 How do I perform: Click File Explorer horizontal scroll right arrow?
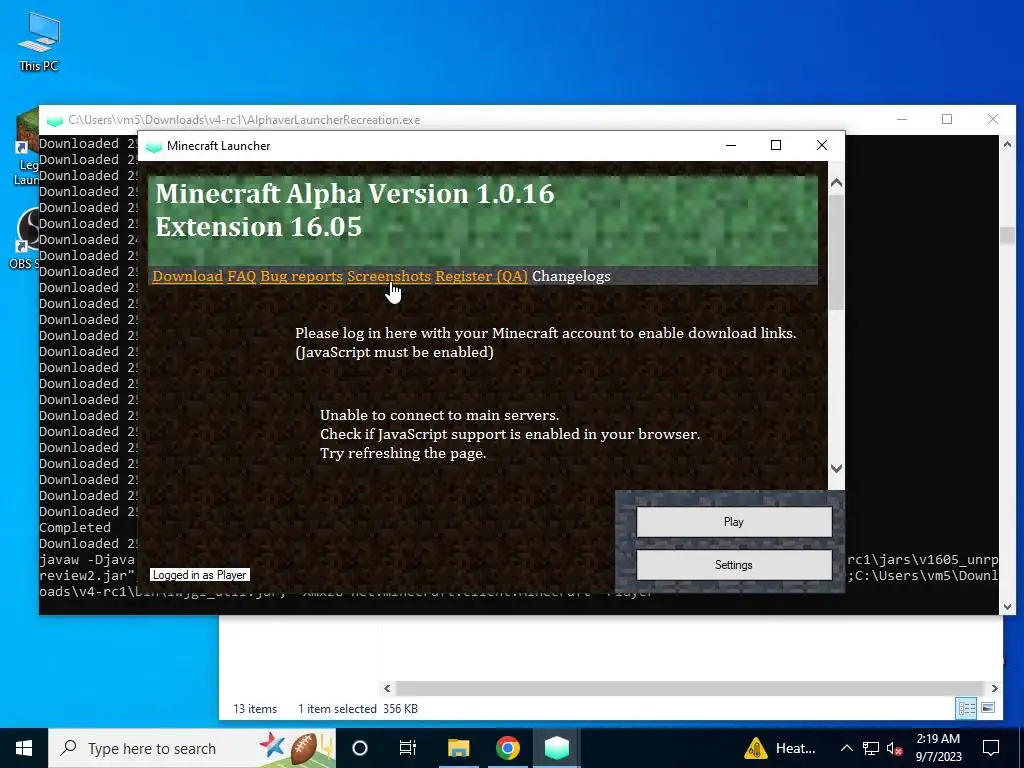(995, 688)
